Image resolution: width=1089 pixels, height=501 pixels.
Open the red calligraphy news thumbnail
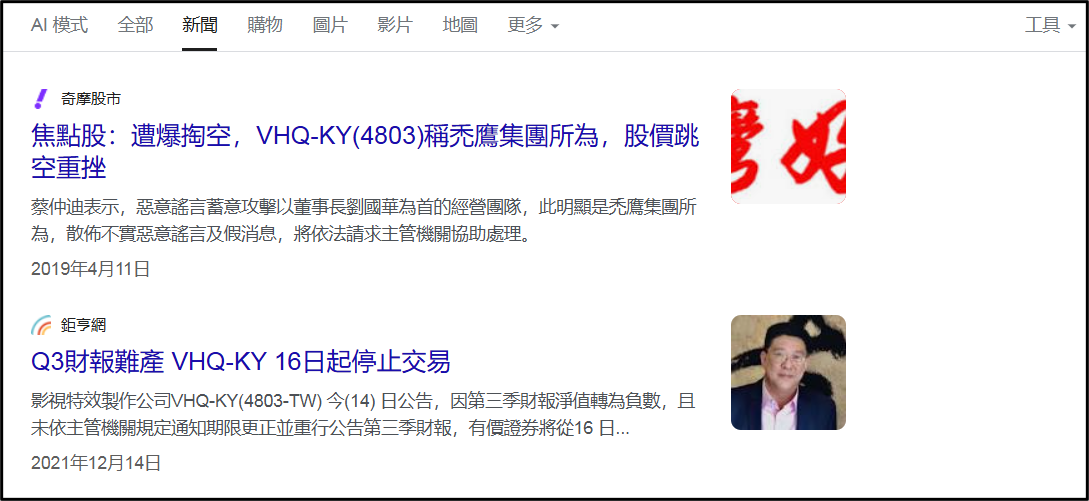point(788,147)
